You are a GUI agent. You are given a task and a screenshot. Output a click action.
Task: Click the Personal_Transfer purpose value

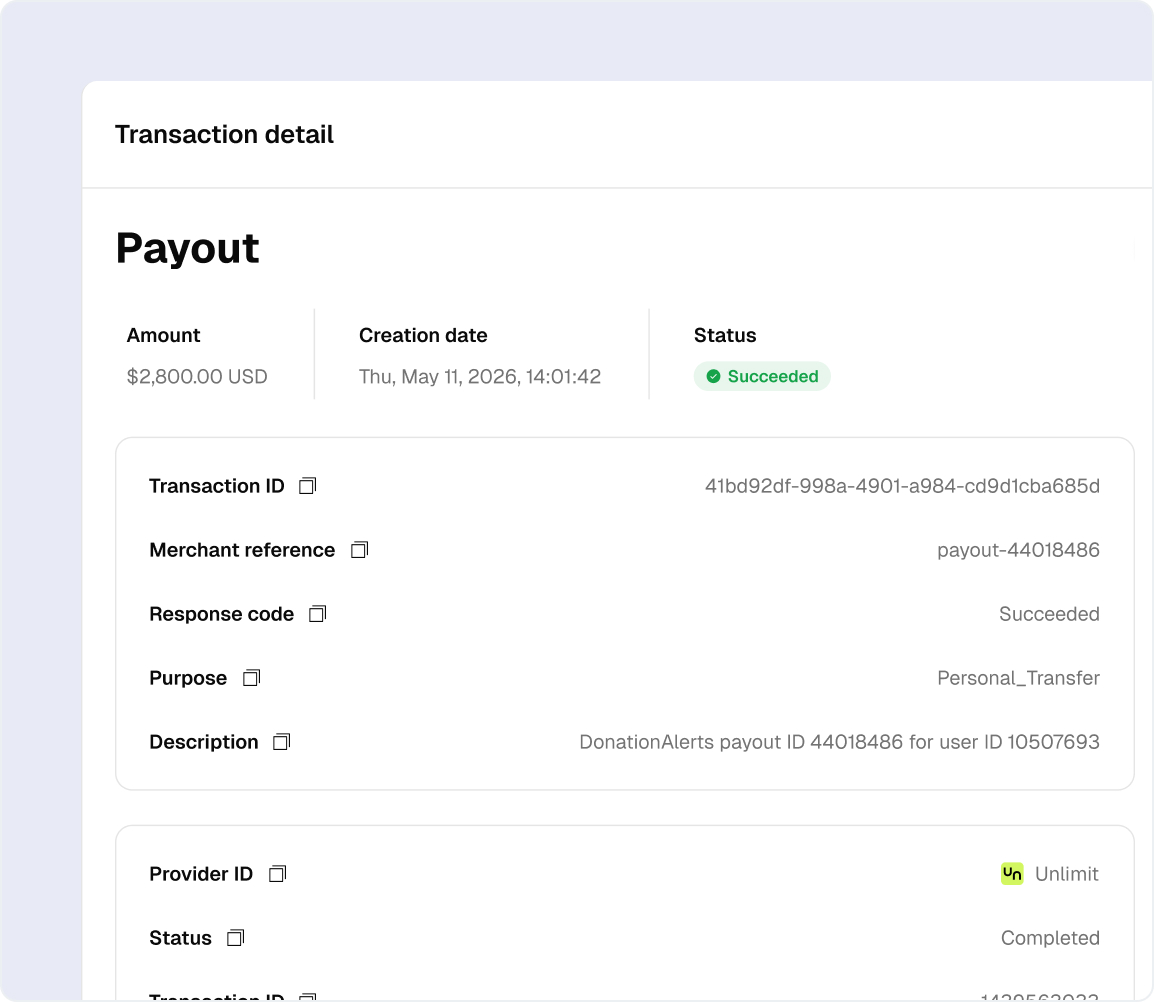[x=1018, y=678]
